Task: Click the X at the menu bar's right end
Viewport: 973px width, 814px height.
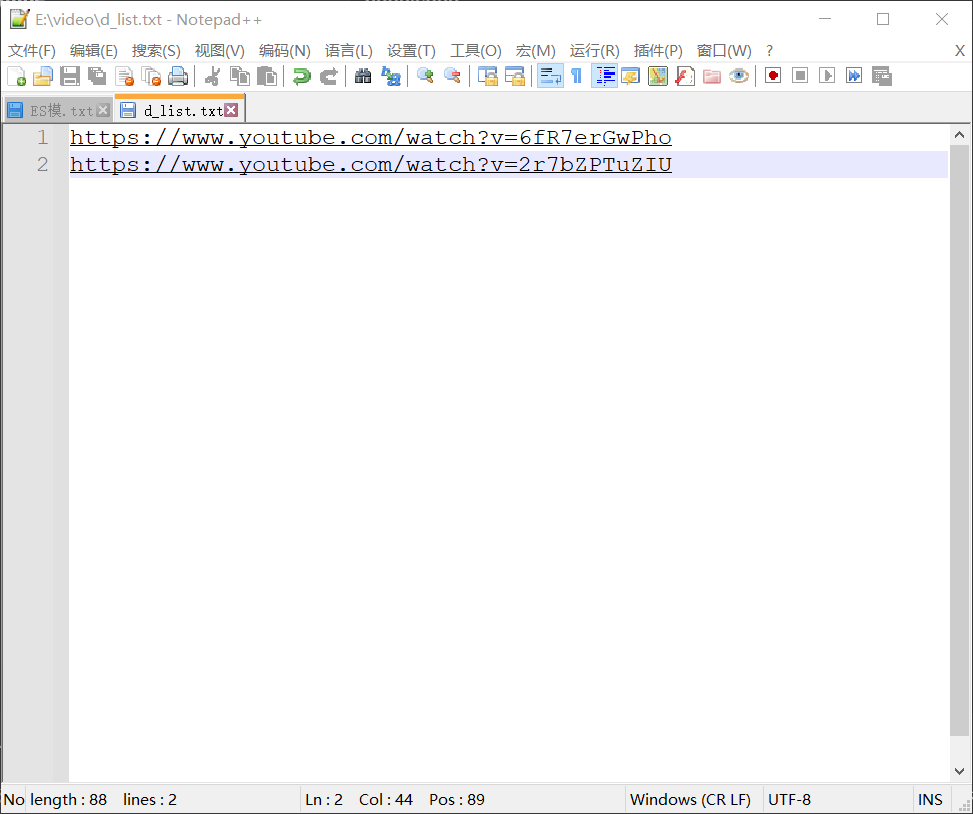Action: coord(959,51)
